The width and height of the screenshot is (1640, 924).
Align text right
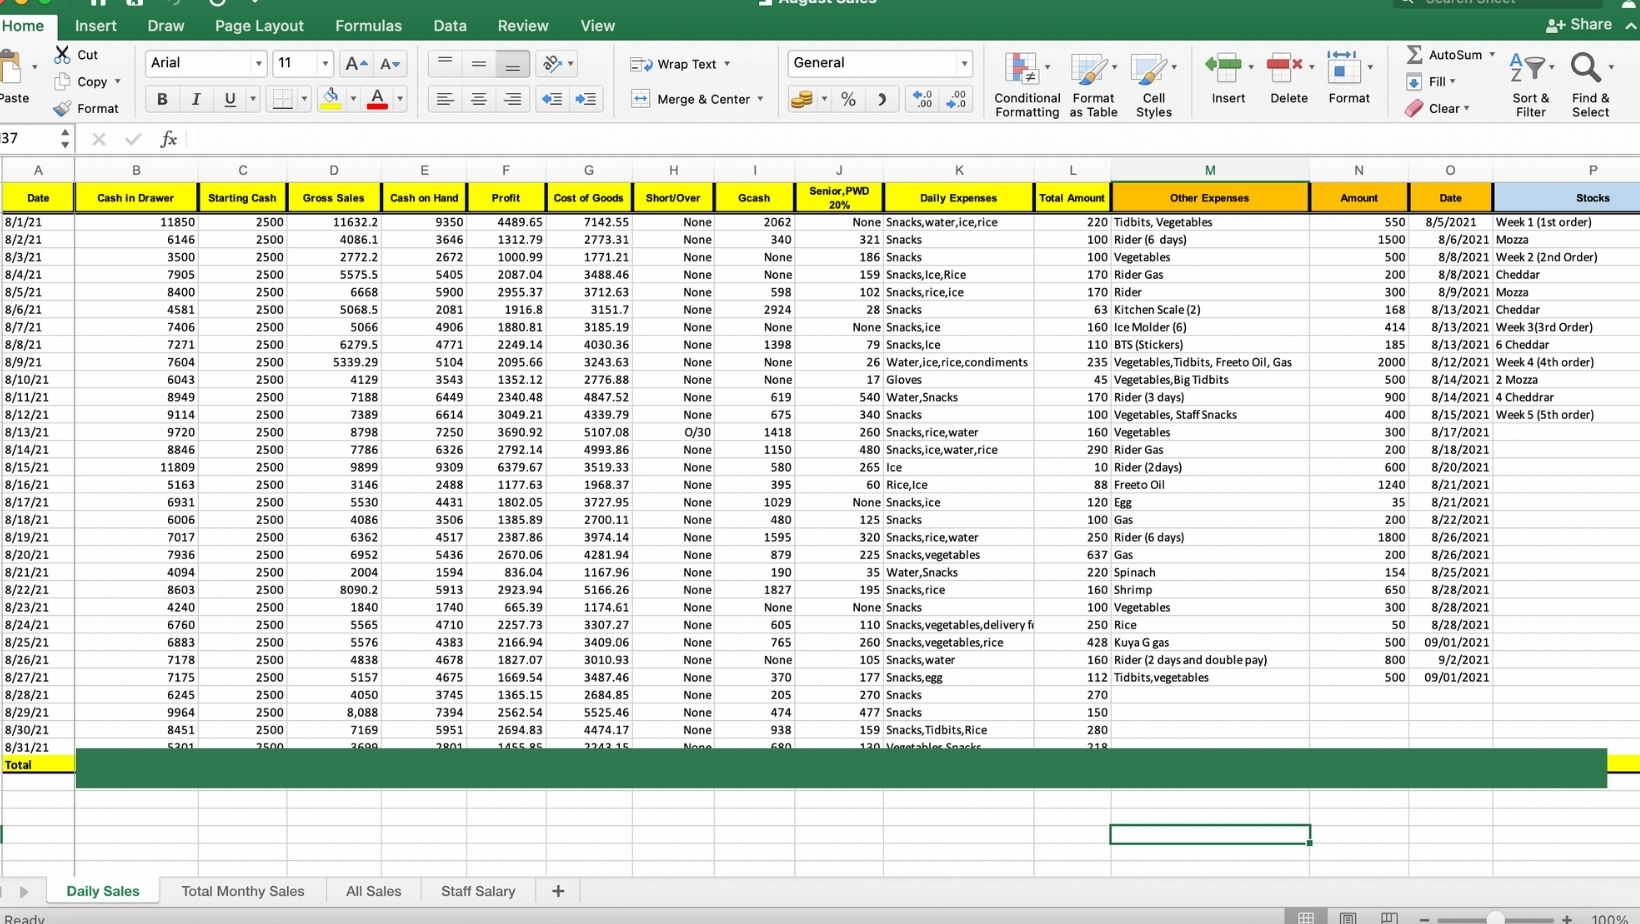[512, 99]
